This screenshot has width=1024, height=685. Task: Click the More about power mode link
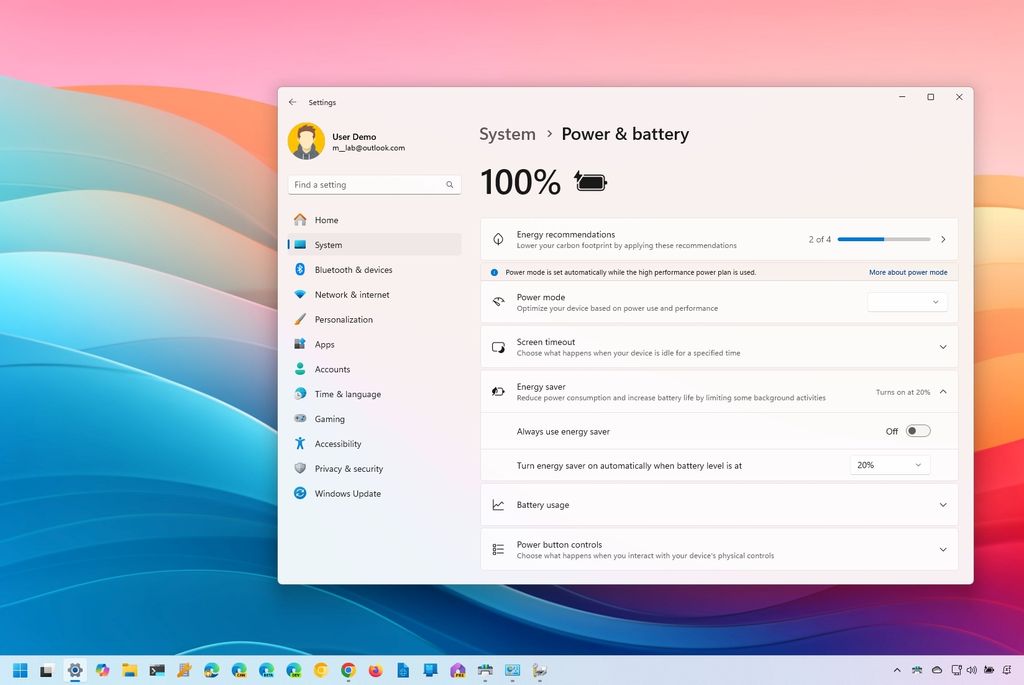point(907,272)
